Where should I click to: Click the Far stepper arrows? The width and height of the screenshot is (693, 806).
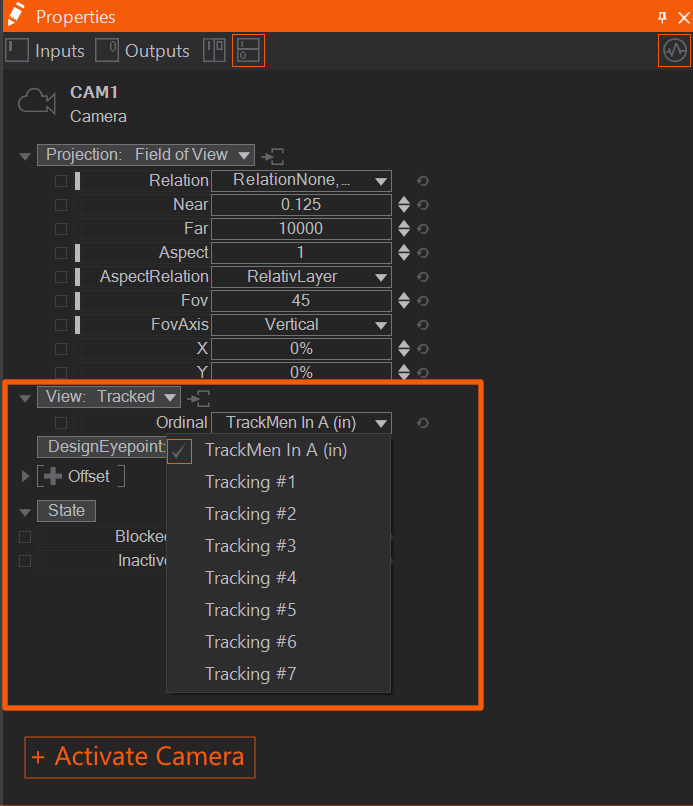pos(404,229)
